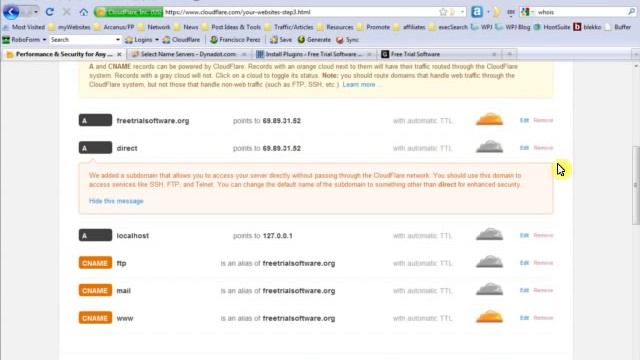Open RoboForm Logins dropdown
The height and width of the screenshot is (360, 640).
point(142,40)
